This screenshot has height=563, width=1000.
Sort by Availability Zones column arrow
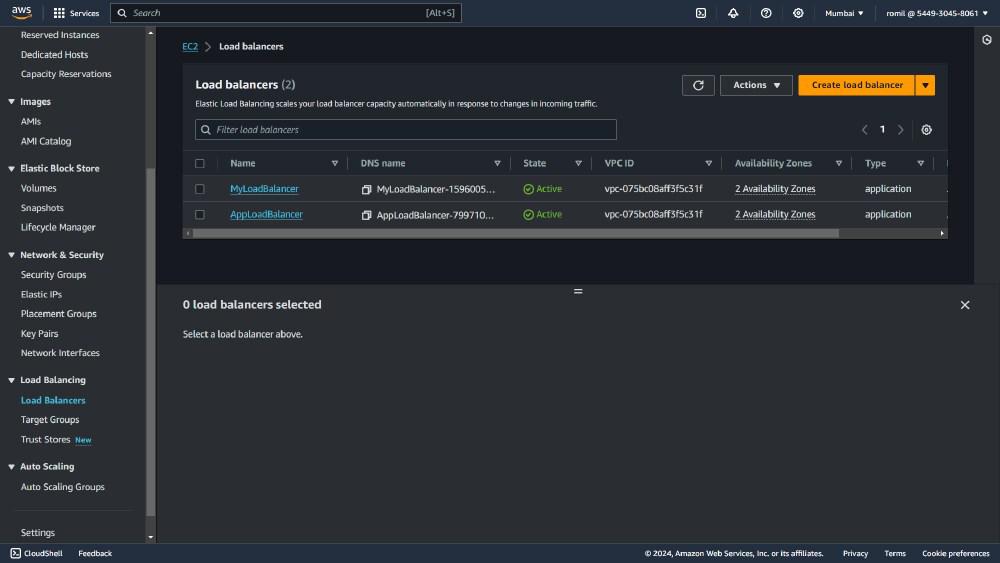[839, 163]
